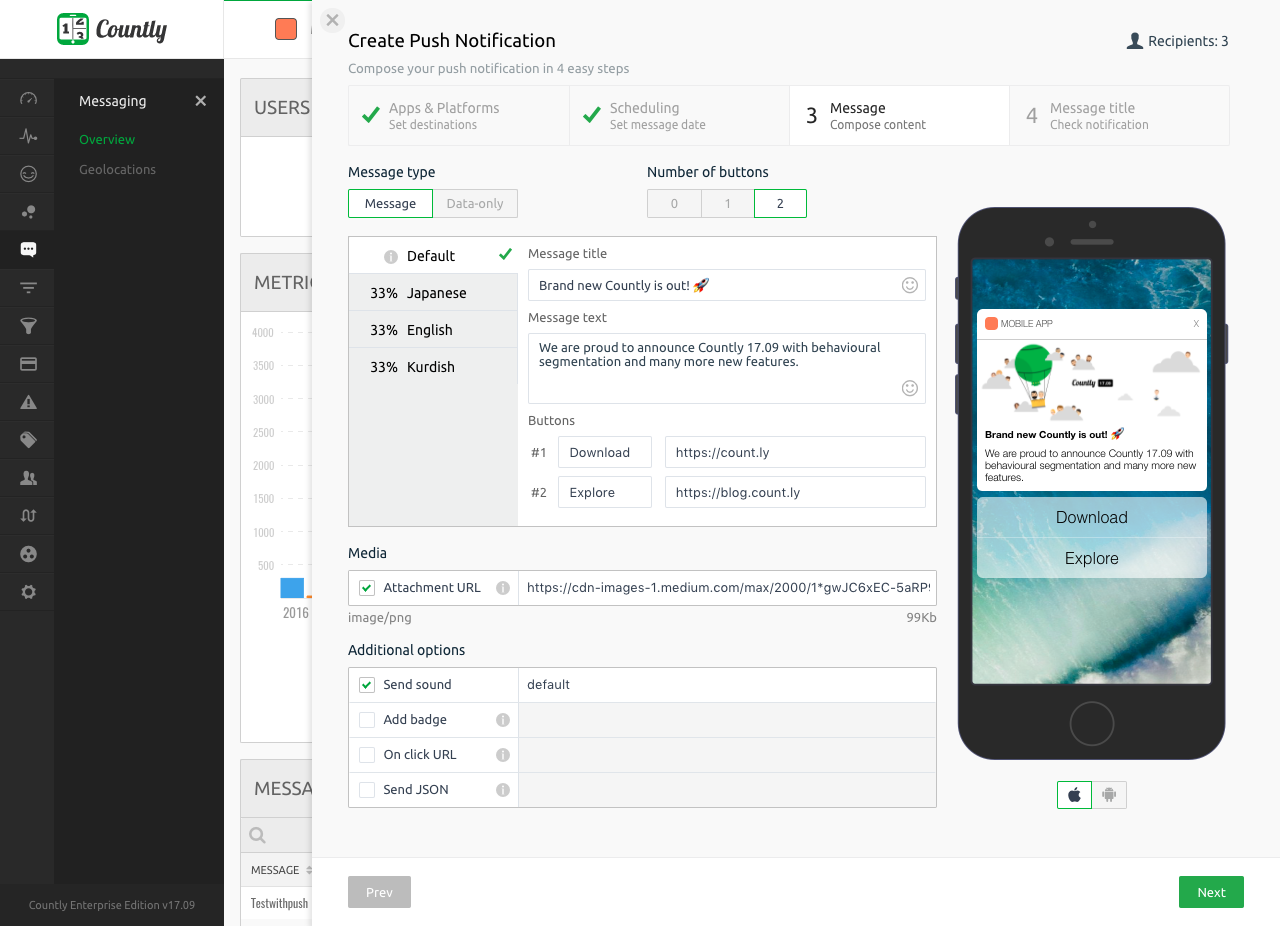The image size is (1280, 926).
Task: Click the Next button
Action: pyautogui.click(x=1211, y=892)
